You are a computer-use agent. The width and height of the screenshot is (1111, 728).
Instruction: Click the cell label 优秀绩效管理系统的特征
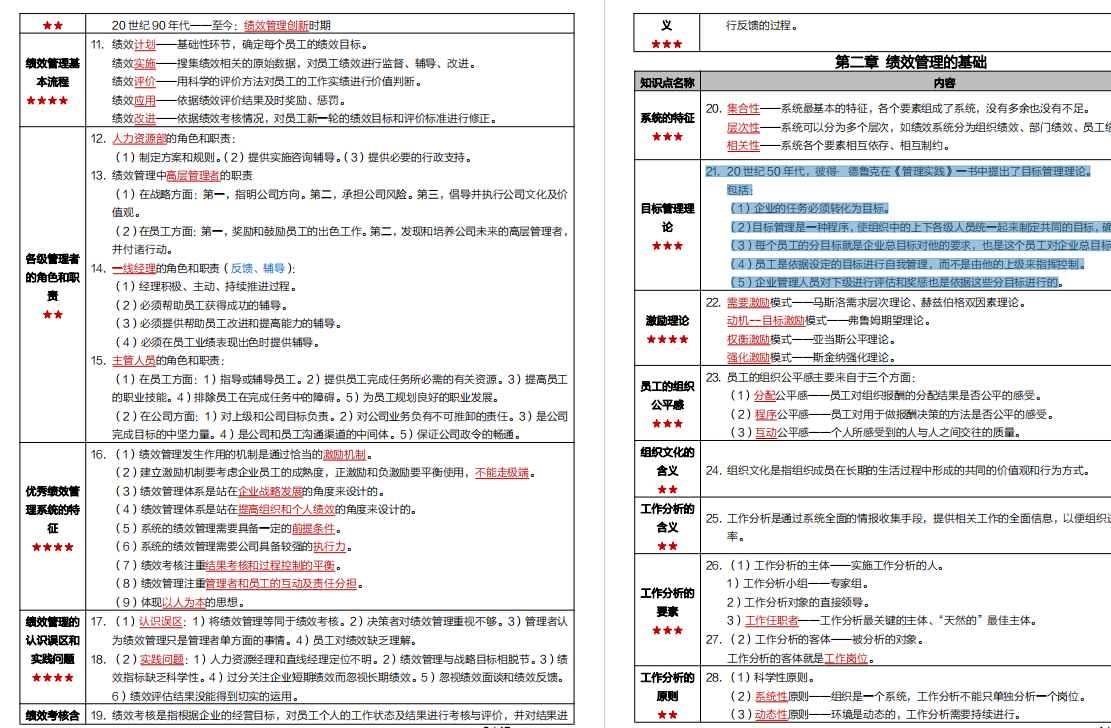52,510
